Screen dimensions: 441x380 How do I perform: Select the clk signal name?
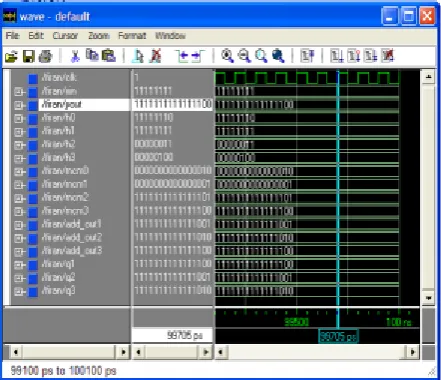[x=59, y=78]
